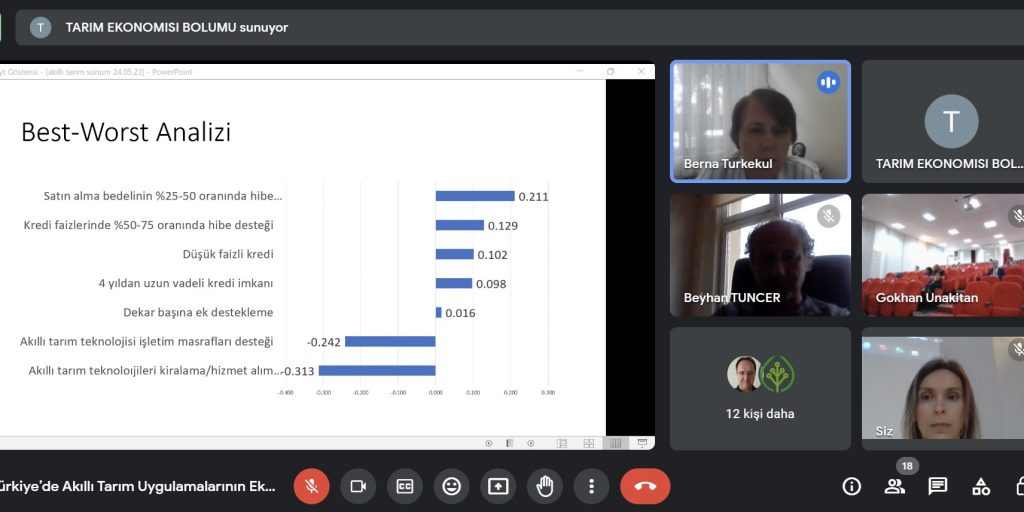Screen dimensions: 1024x512
Task: Open the emoji reactions button
Action: (x=451, y=486)
